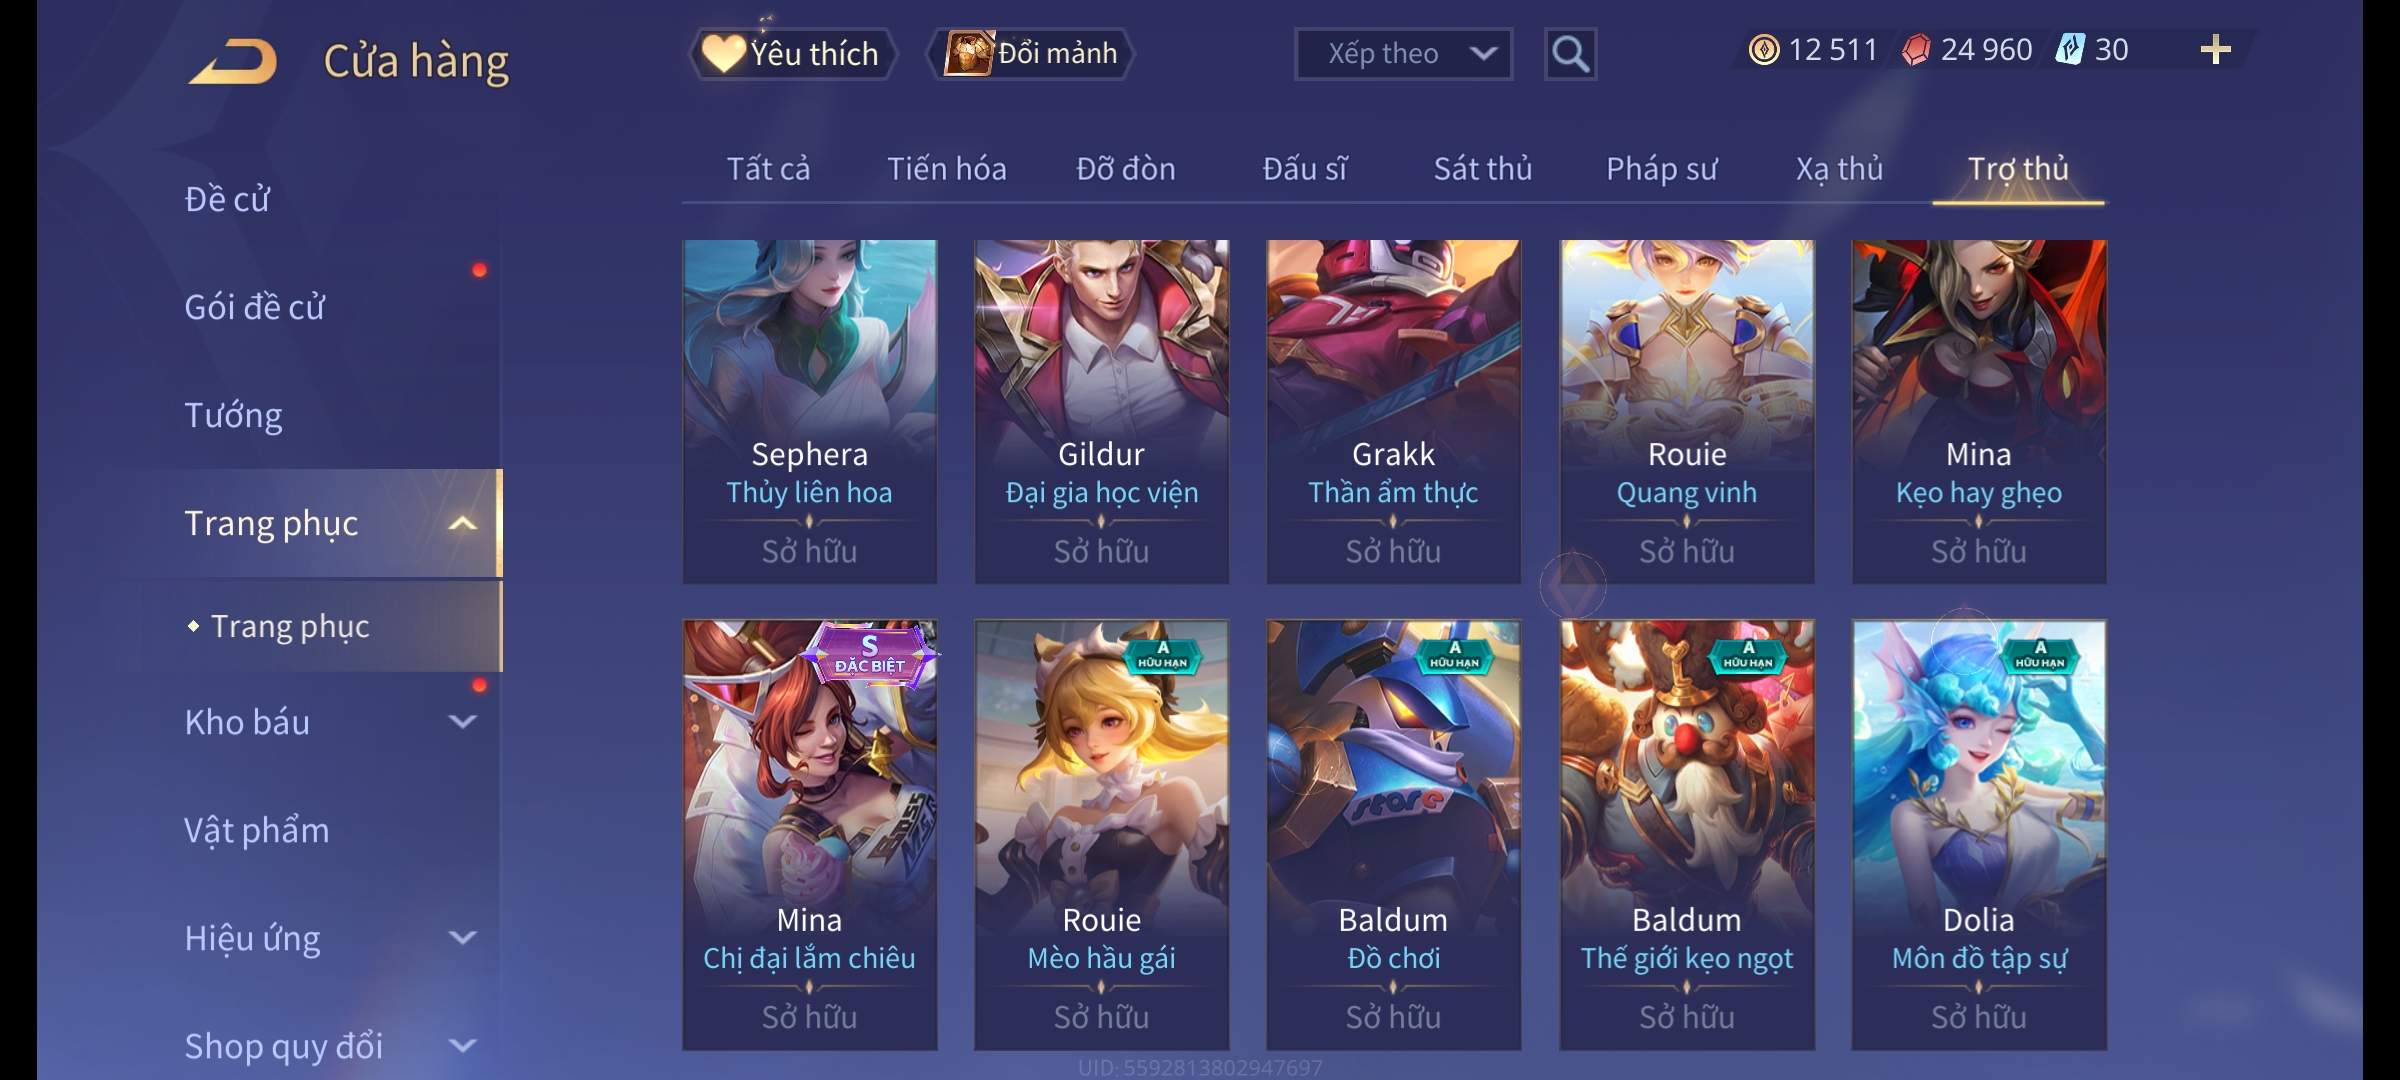The width and height of the screenshot is (2400, 1080).
Task: Open the search magnifier icon
Action: (1570, 54)
